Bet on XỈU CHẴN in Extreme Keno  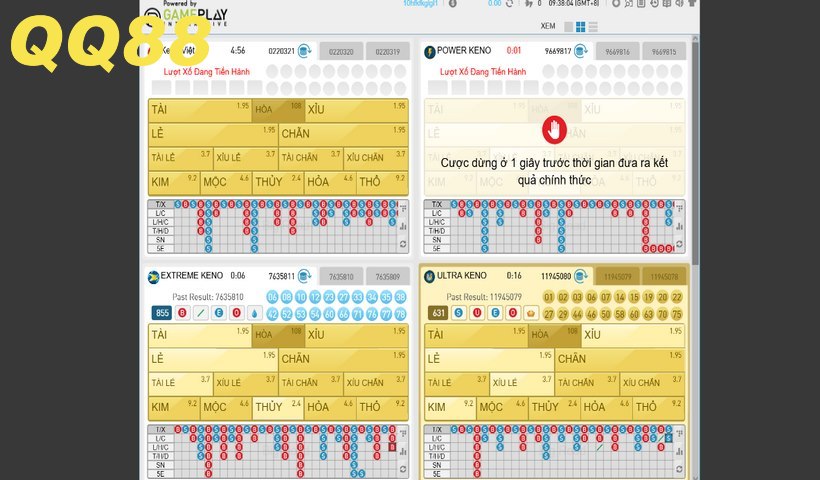click(375, 383)
